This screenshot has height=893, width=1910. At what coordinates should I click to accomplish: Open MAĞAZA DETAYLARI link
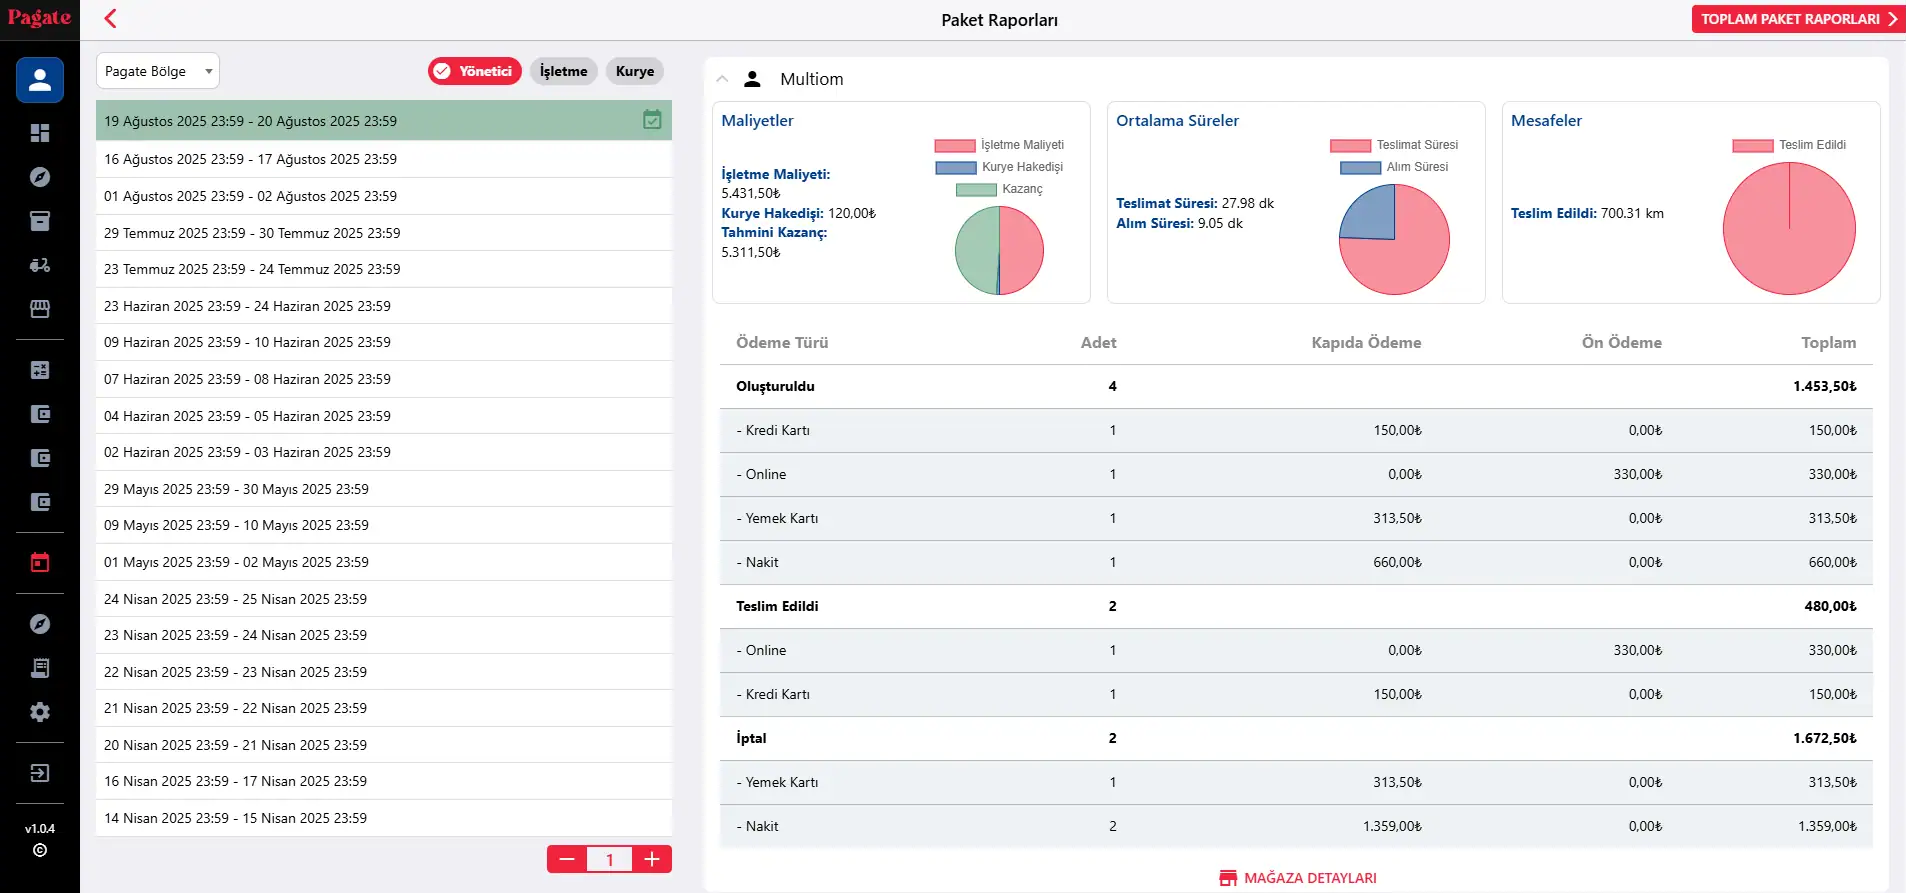tap(1298, 878)
